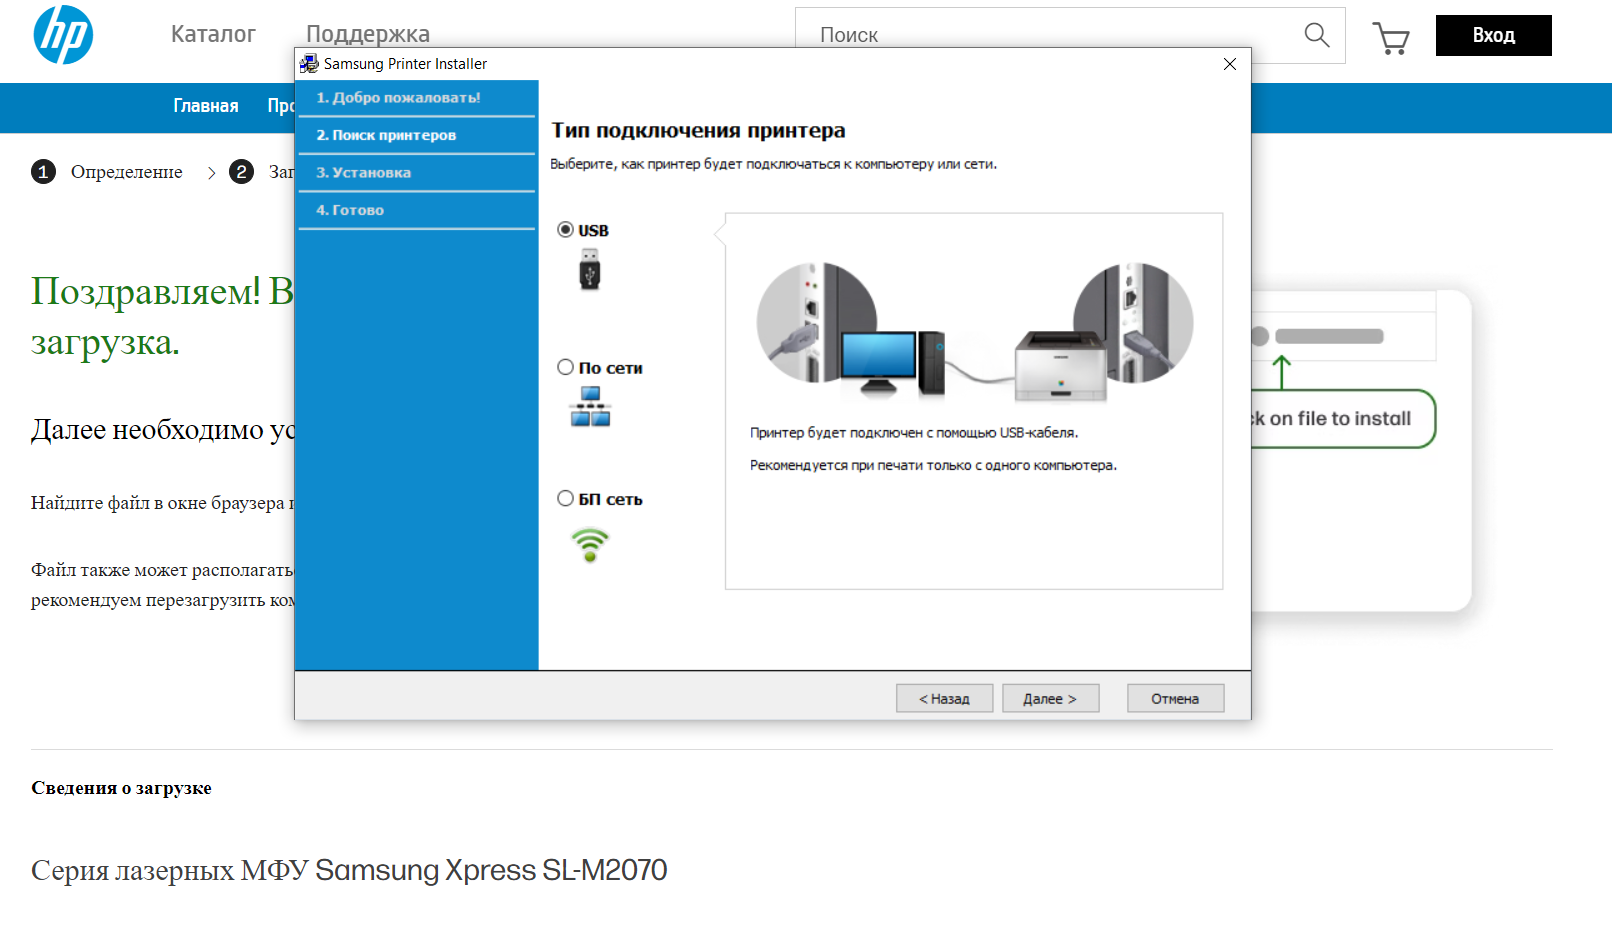Image resolution: width=1612 pixels, height=930 pixels.
Task: Select the USB connection radio button
Action: 565,230
